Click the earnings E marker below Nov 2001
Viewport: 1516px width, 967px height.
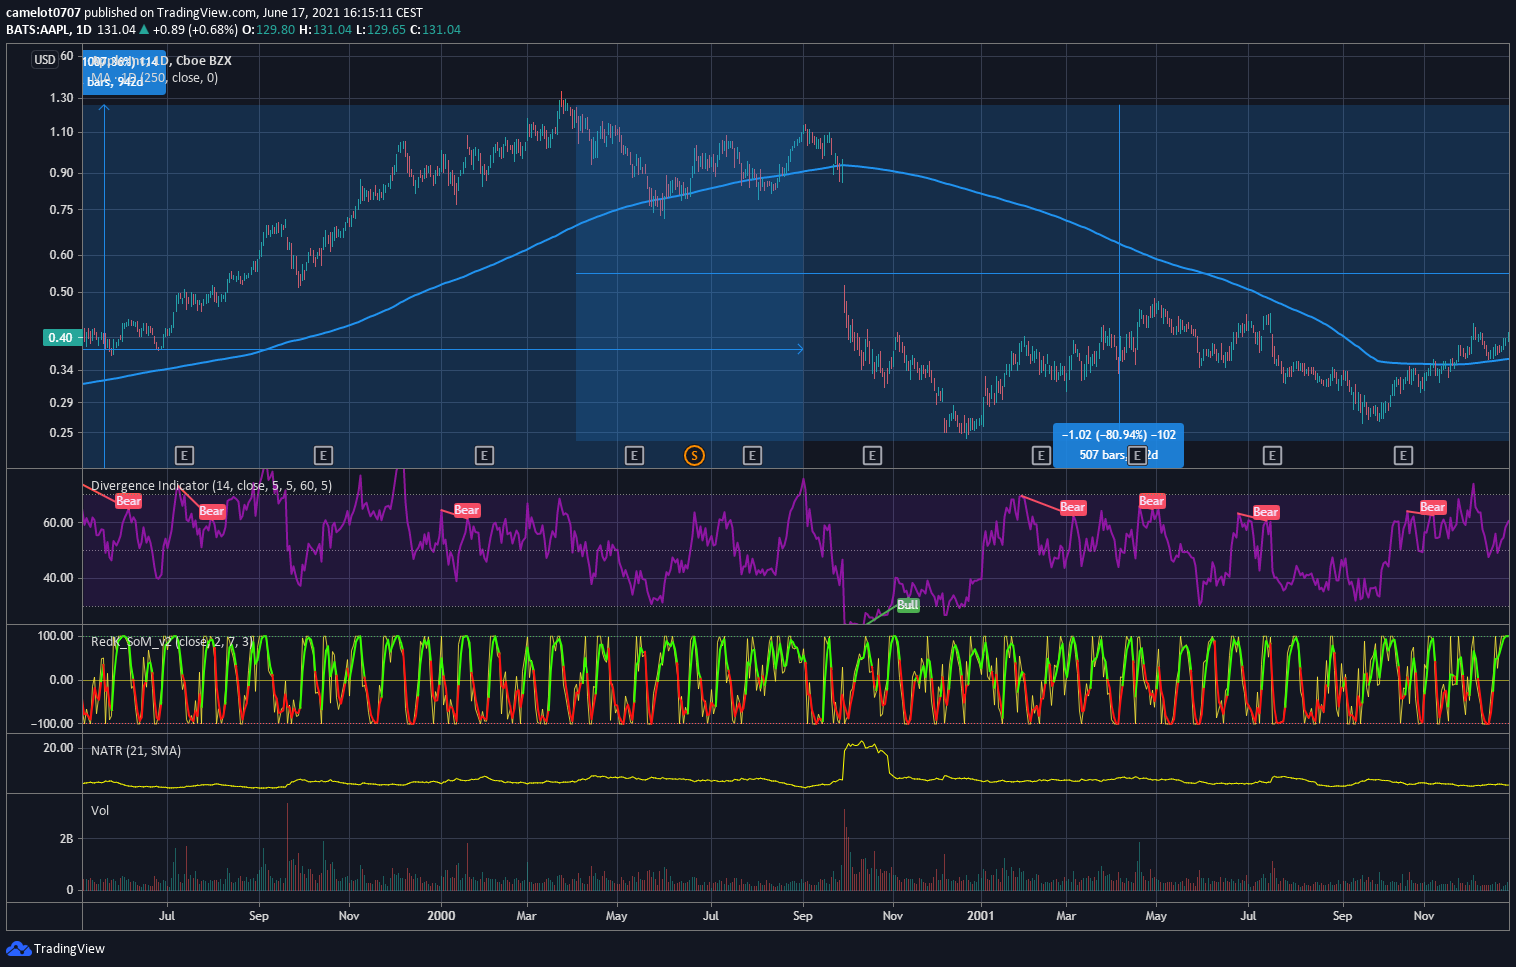point(1403,456)
